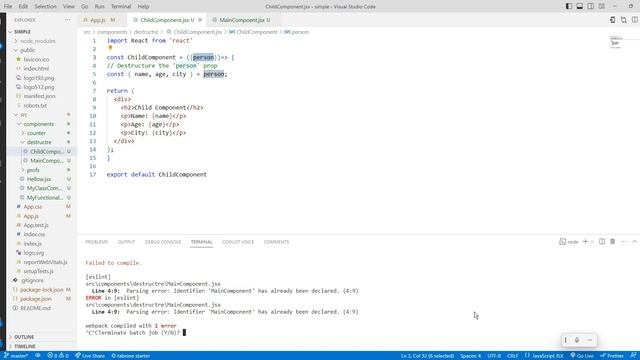
Task: Click the Split Editor icon
Action: click(635, 20)
